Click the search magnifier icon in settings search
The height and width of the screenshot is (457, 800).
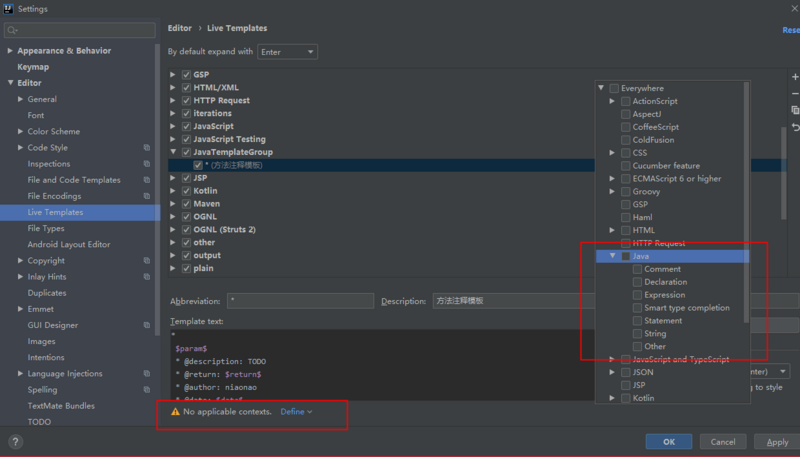pos(12,30)
